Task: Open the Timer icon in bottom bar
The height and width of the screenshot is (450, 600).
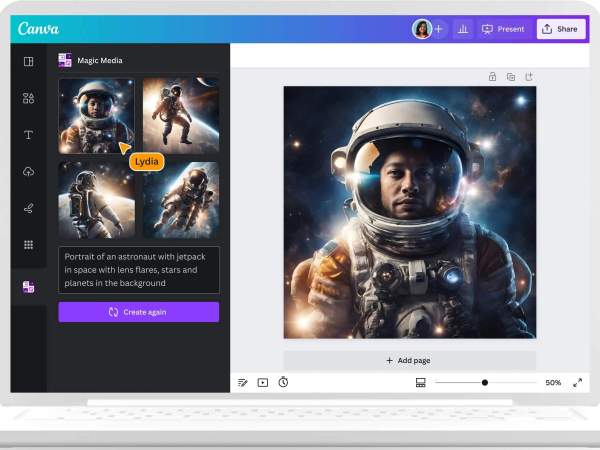Action: pos(283,382)
